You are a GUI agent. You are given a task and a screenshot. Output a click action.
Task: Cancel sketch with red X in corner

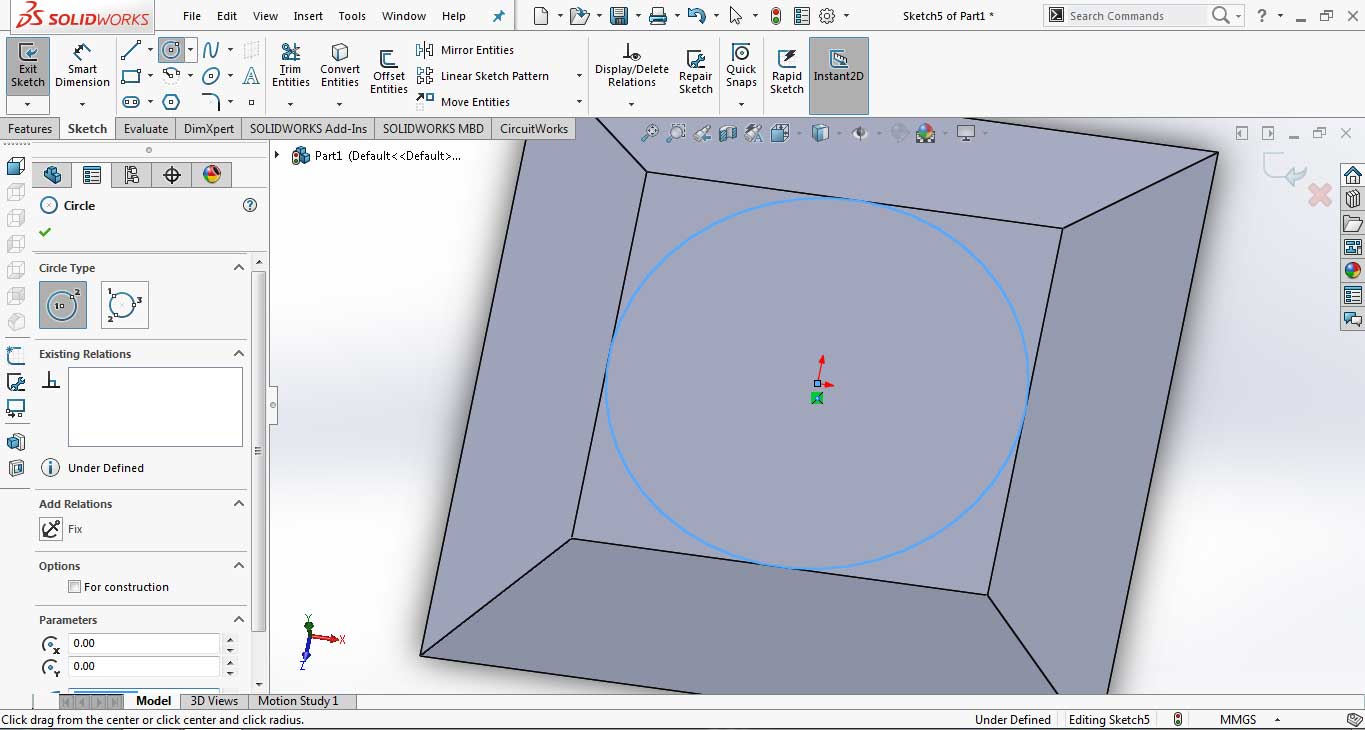click(x=1320, y=195)
